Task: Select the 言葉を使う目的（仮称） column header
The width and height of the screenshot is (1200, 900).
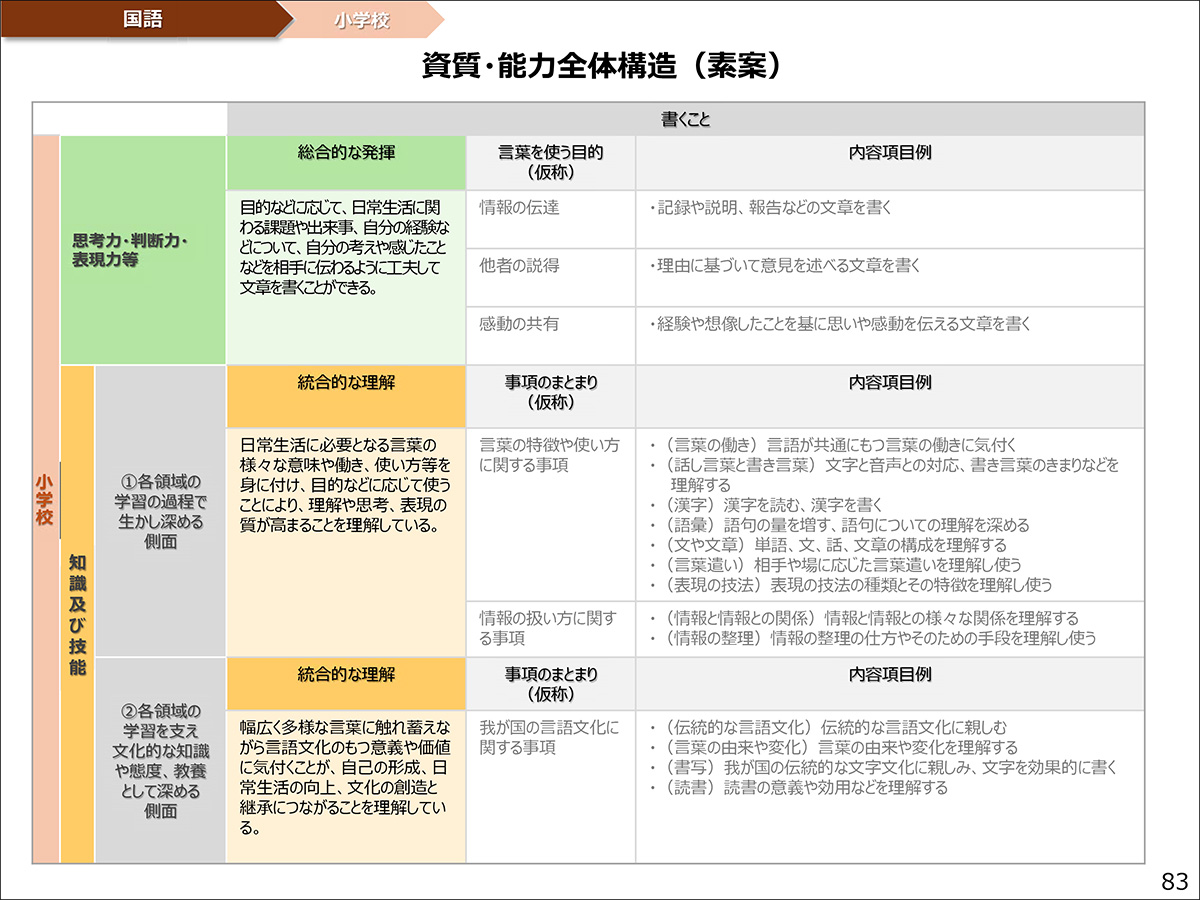Action: [549, 162]
